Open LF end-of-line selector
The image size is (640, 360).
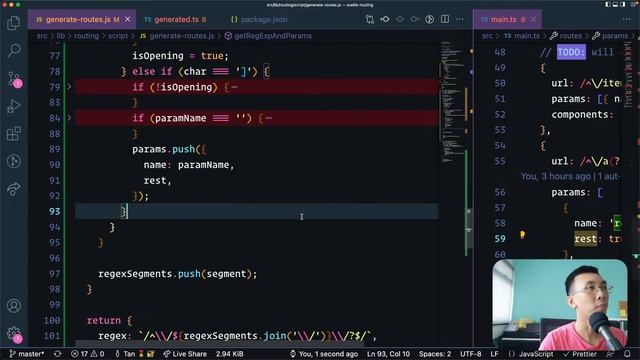[x=494, y=354]
